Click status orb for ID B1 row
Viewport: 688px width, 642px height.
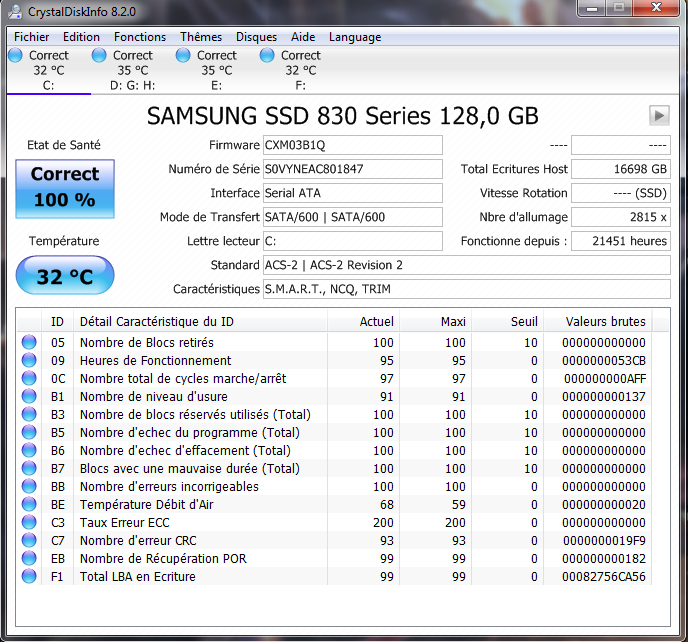point(29,396)
